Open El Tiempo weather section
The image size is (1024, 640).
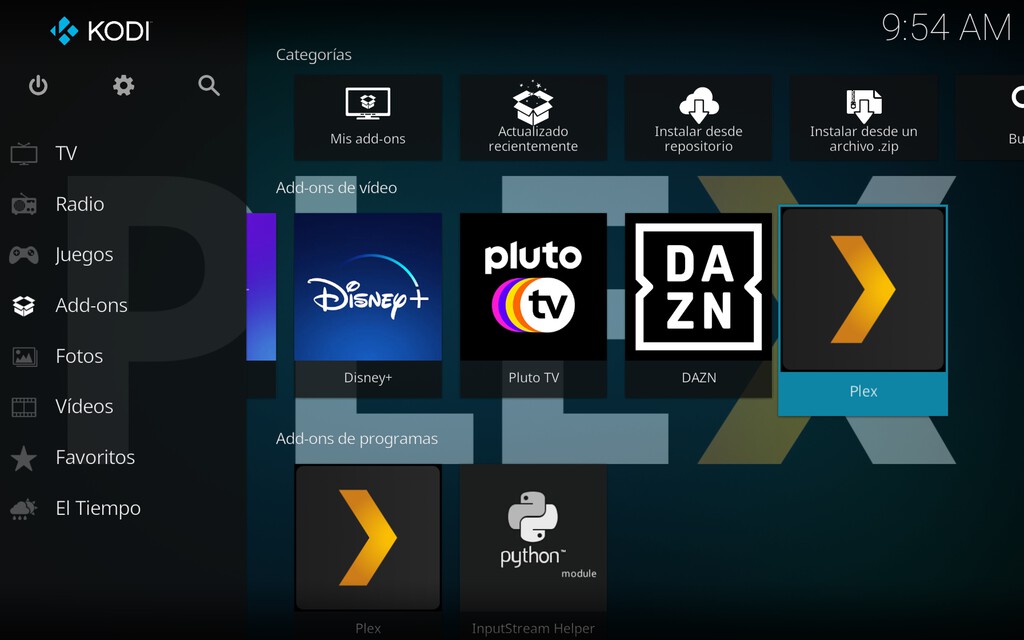coord(97,508)
